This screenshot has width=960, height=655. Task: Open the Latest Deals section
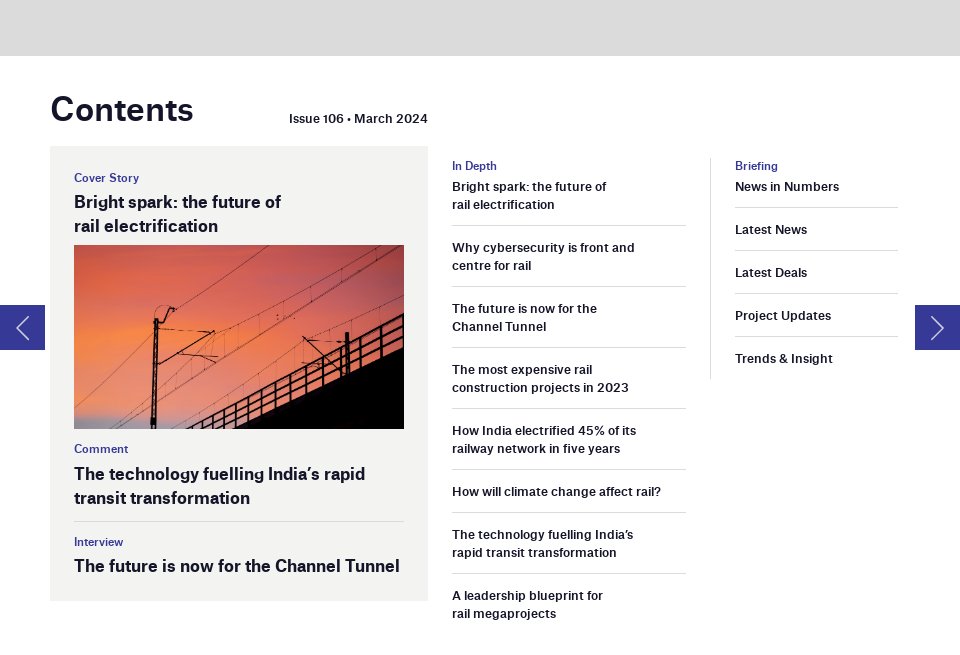click(x=768, y=273)
